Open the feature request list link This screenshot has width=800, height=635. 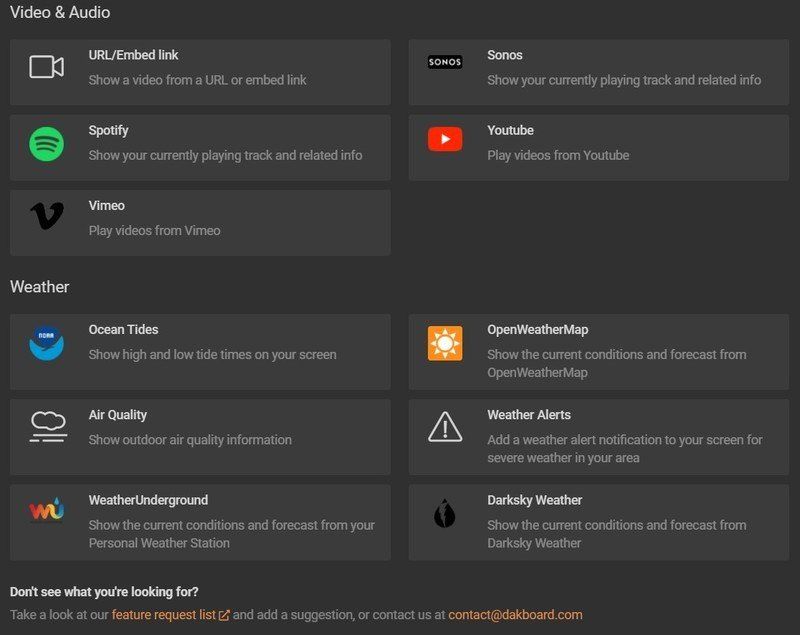tap(164, 615)
